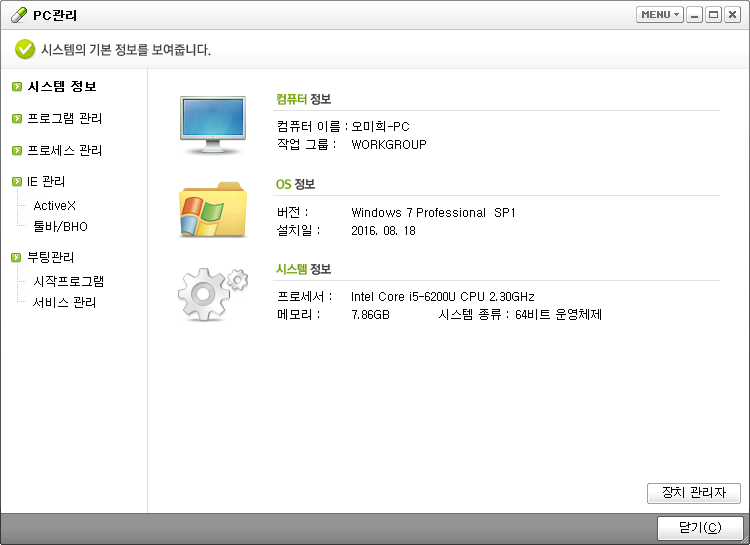
Task: Open 프로세스 관리 section
Action: click(x=65, y=150)
